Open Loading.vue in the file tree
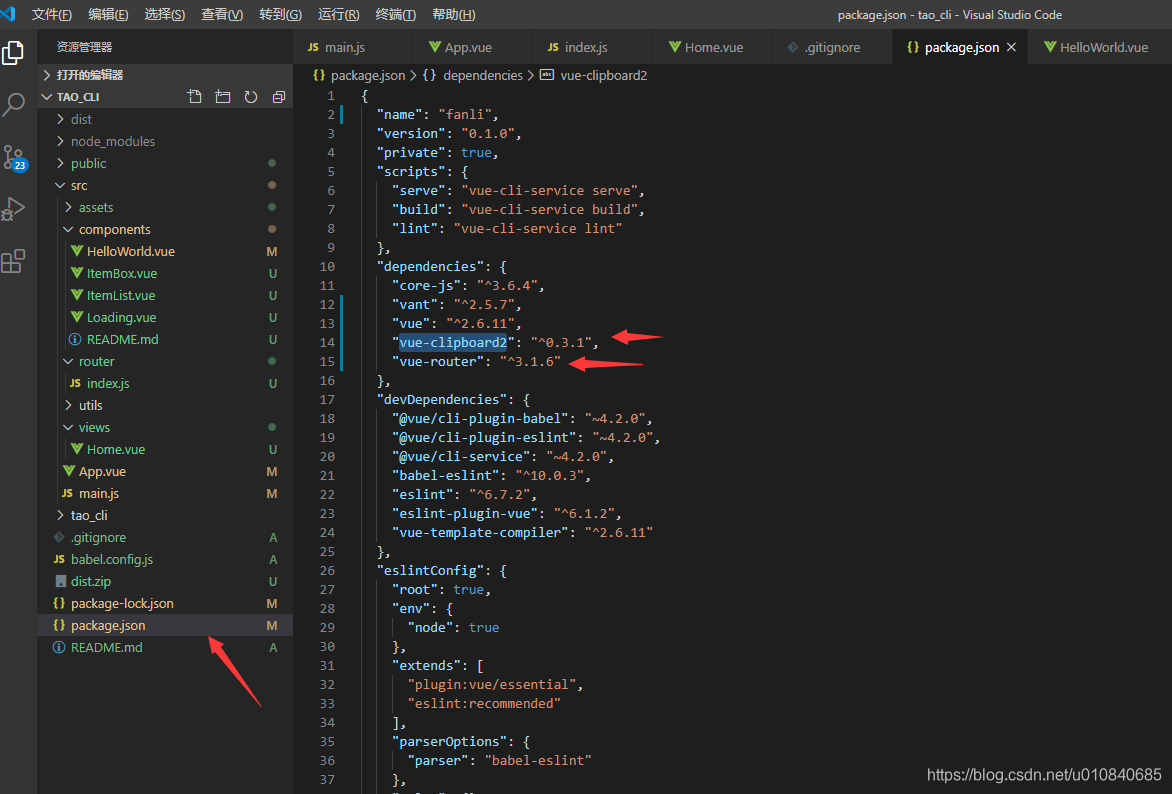Screen dimensions: 1172x794 coord(121,318)
